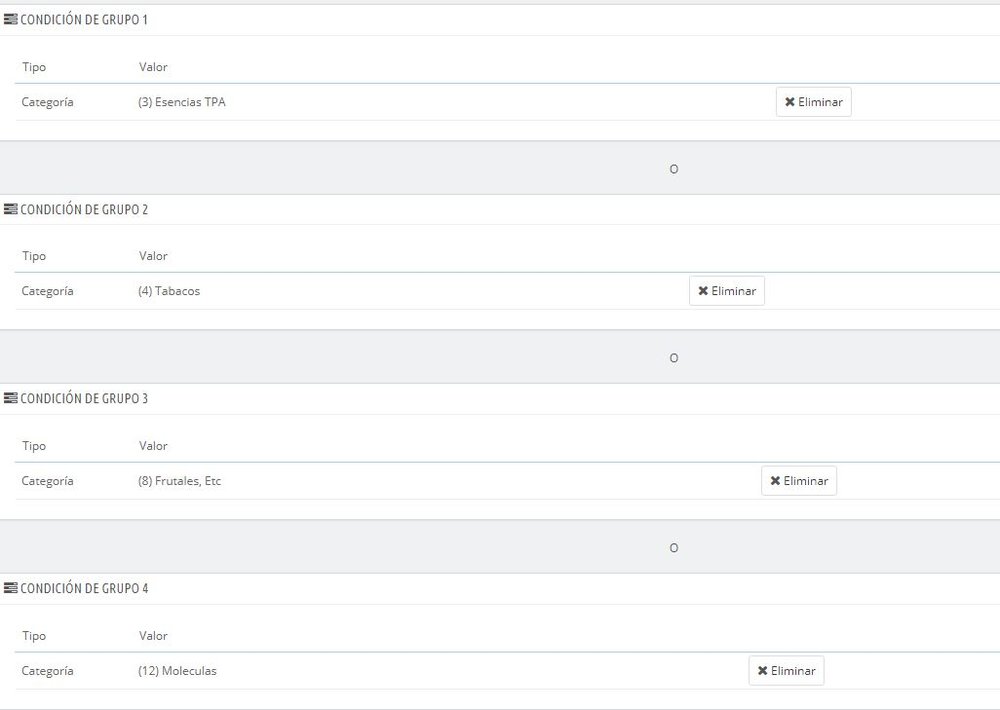Click the Categoría cell in group 3
Viewport: 1000px width, 710px height.
coord(47,481)
